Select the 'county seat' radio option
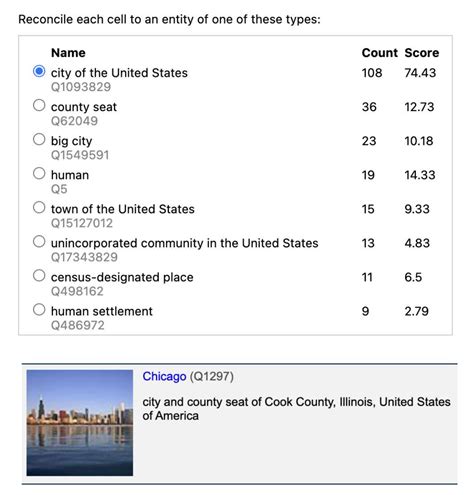 pos(39,105)
